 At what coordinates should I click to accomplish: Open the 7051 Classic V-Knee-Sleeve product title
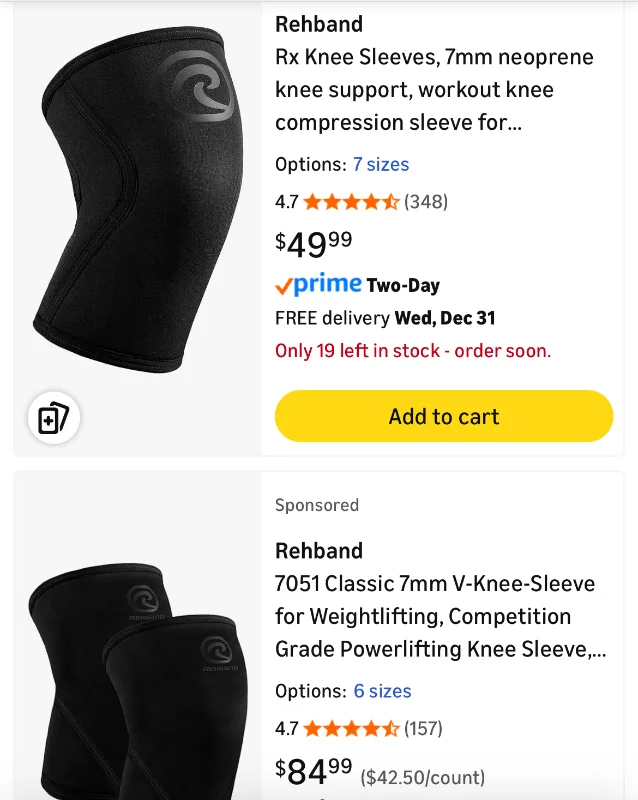[x=440, y=616]
